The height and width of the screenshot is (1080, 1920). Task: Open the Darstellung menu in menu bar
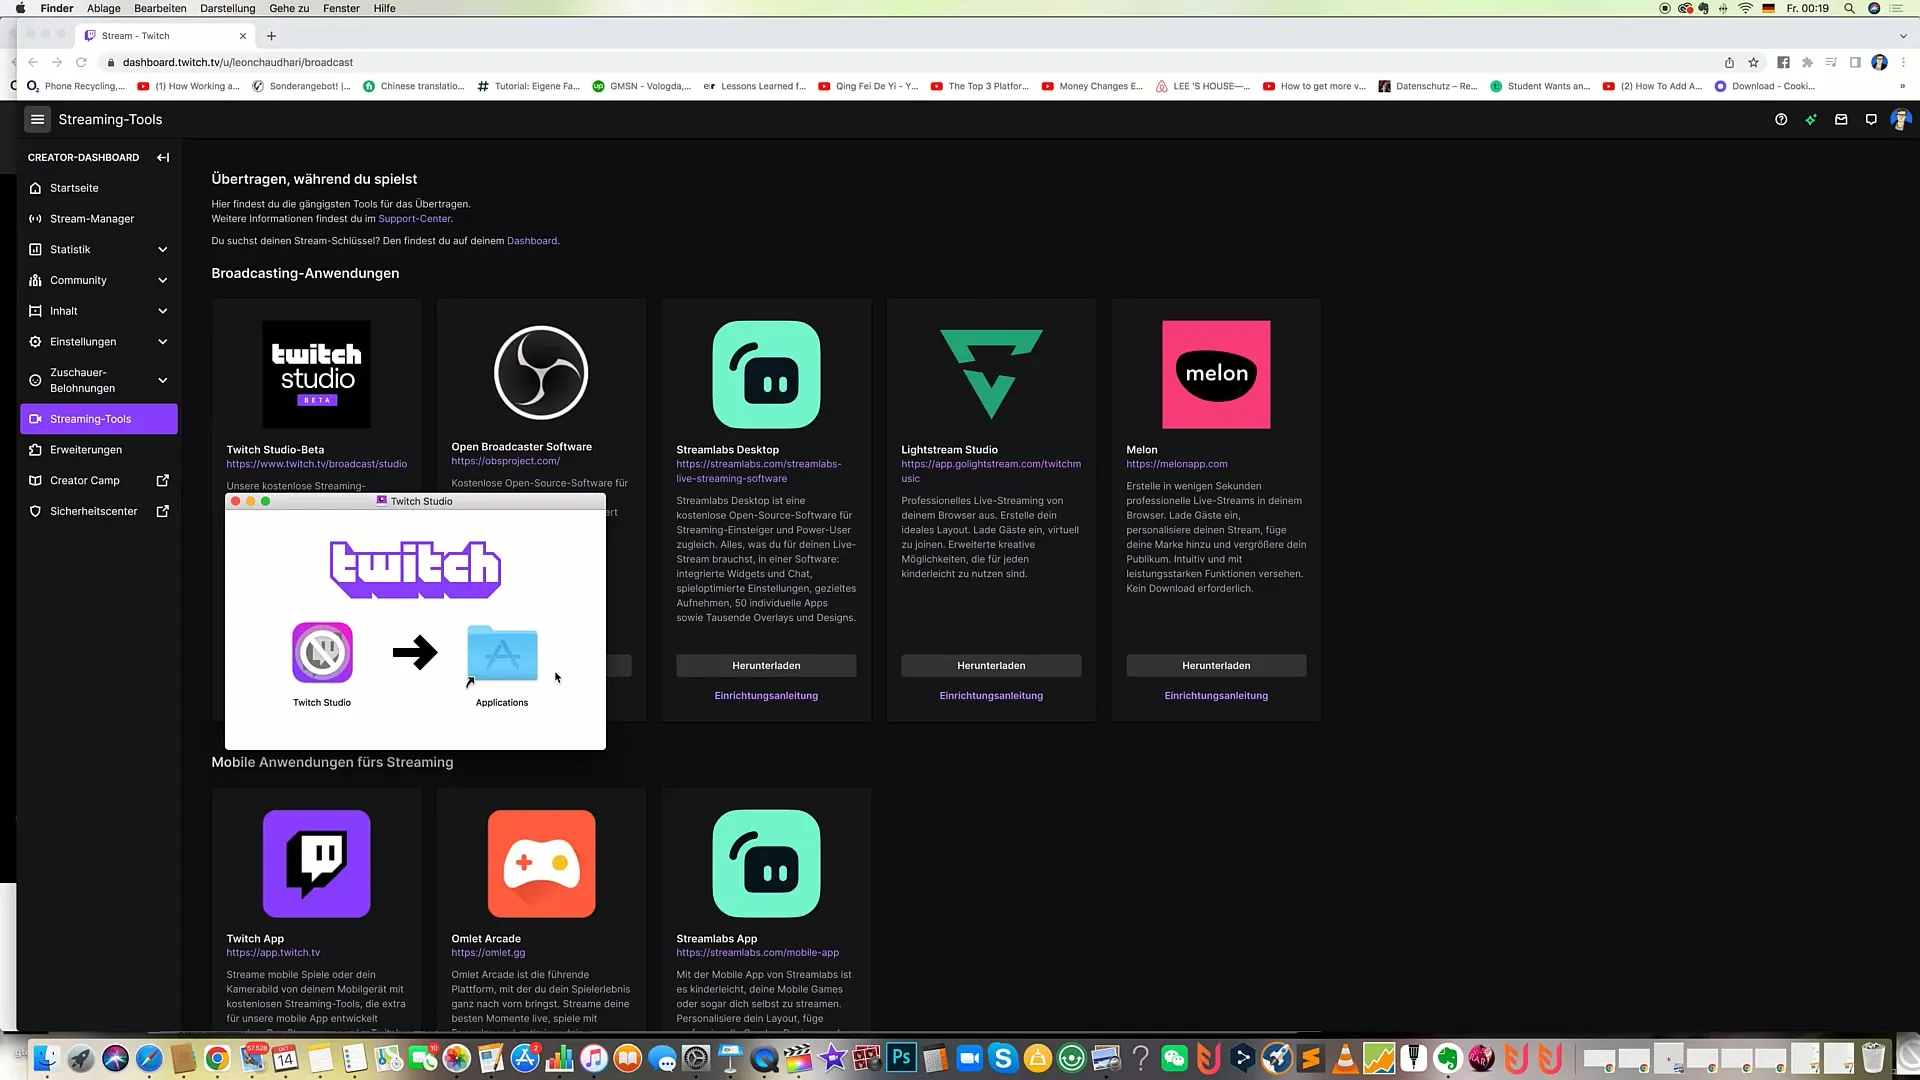[x=227, y=8]
